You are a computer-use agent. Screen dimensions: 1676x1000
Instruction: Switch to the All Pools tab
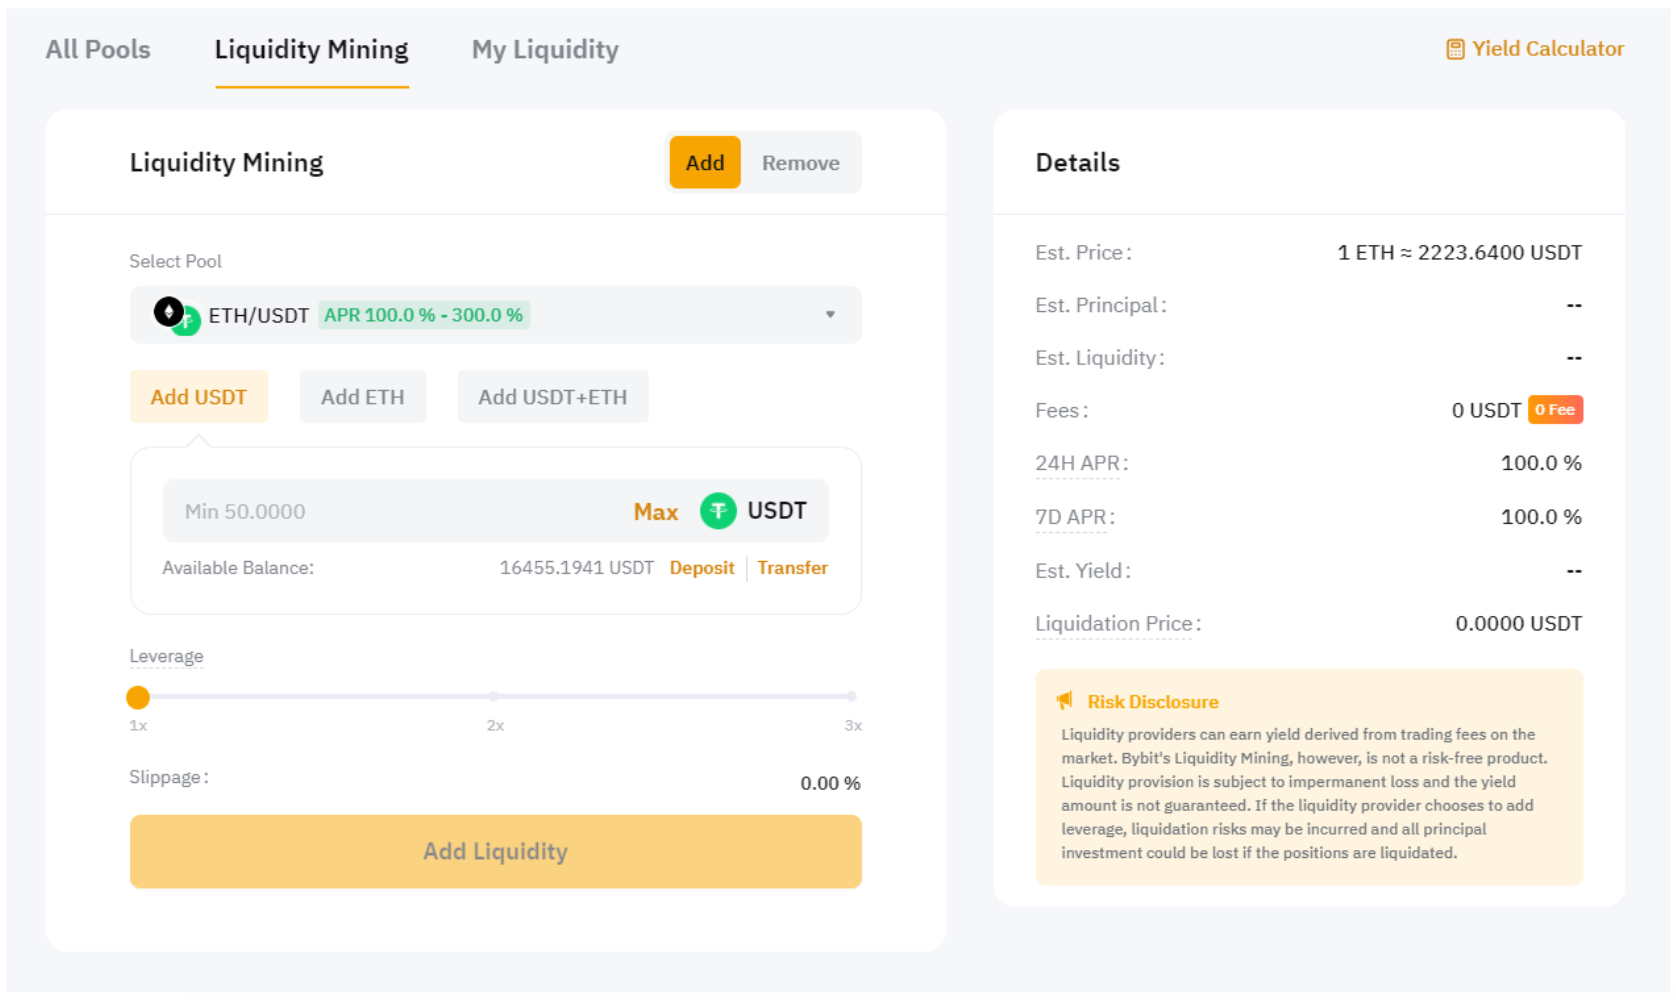click(x=98, y=50)
